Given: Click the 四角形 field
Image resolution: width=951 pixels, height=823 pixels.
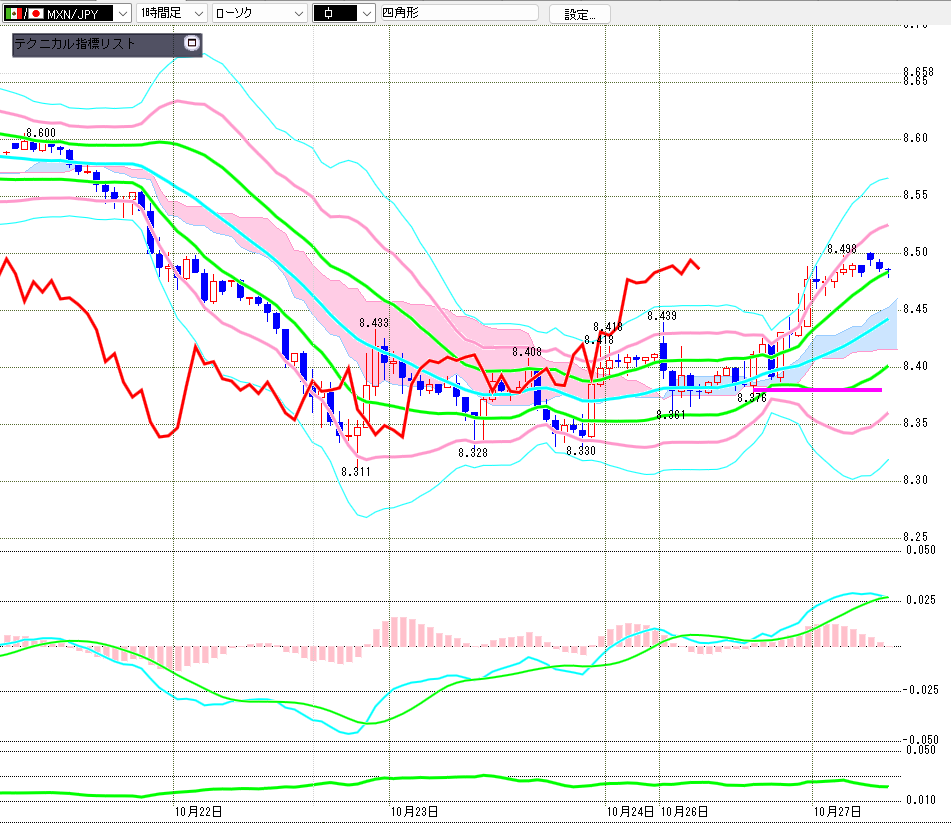Looking at the screenshot, I should click(x=459, y=13).
